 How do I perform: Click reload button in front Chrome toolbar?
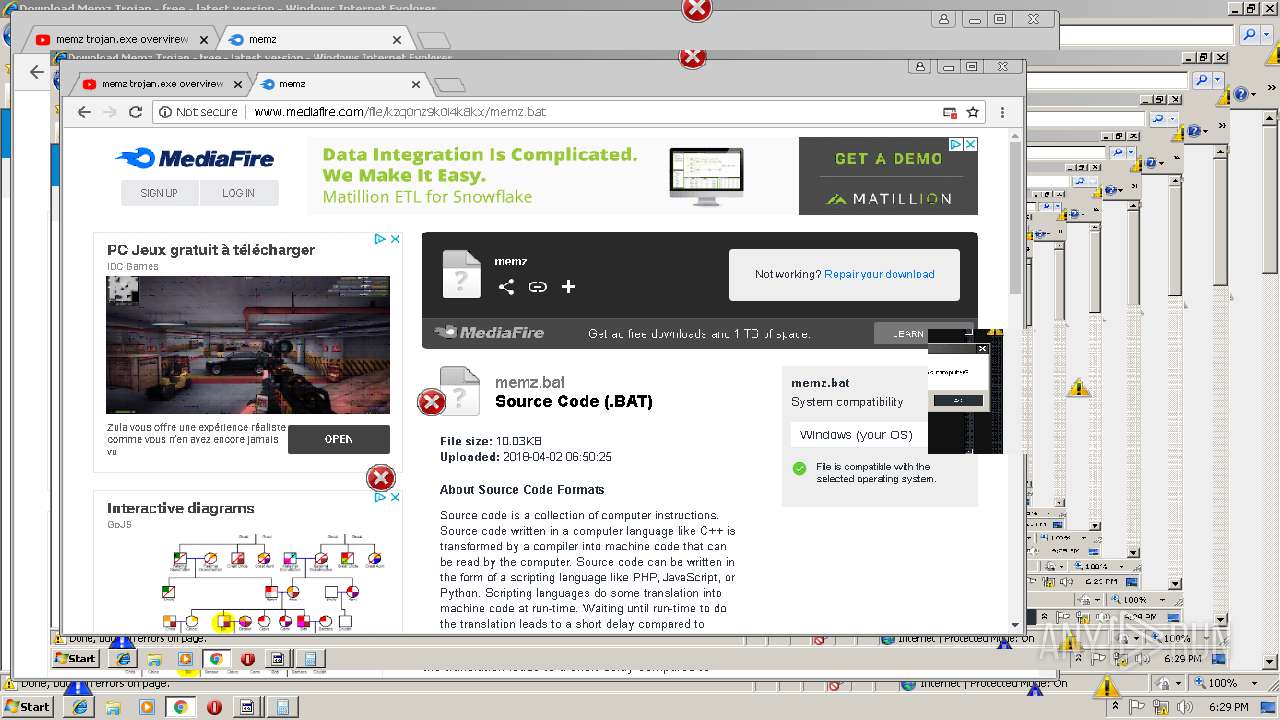[x=136, y=112]
